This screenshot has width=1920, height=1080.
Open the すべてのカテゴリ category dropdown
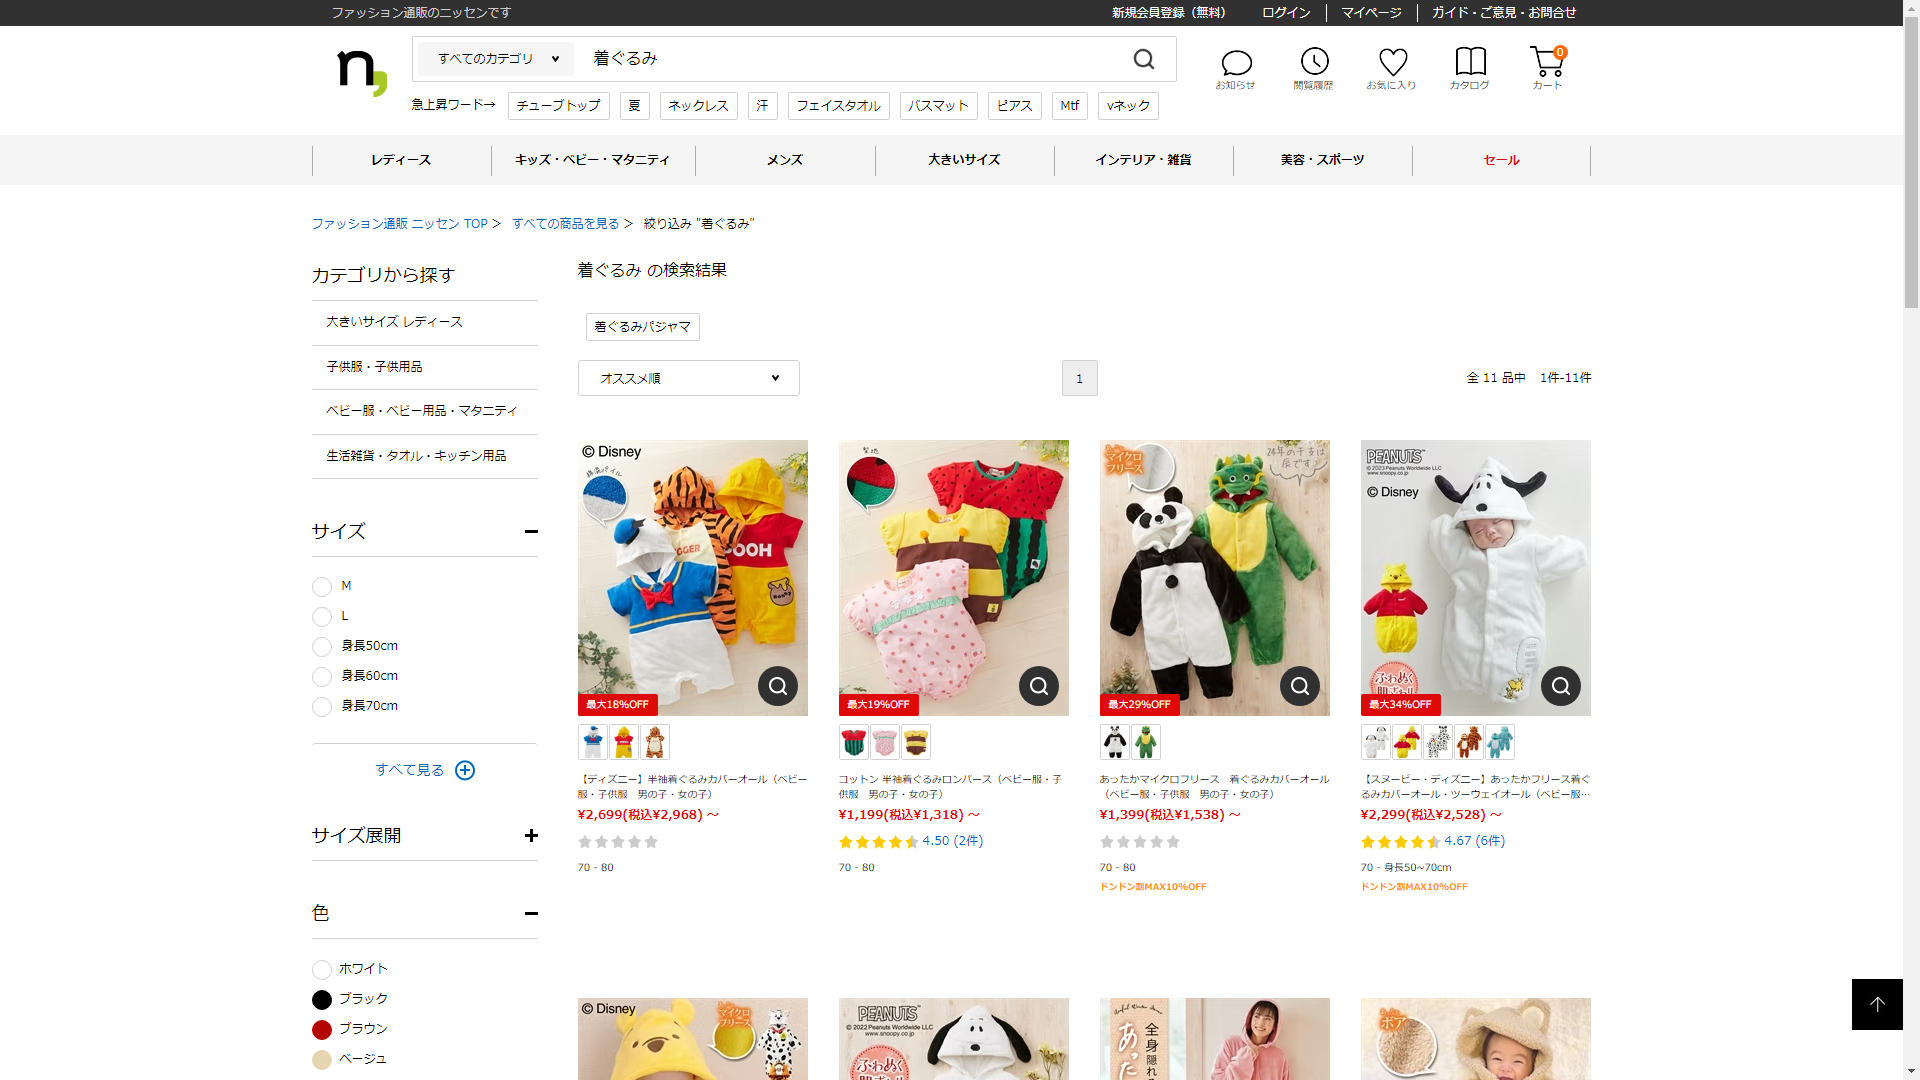pyautogui.click(x=497, y=59)
